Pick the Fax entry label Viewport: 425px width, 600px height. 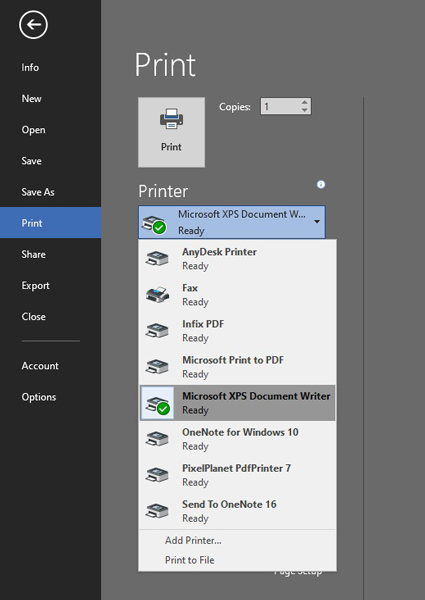pyautogui.click(x=190, y=288)
